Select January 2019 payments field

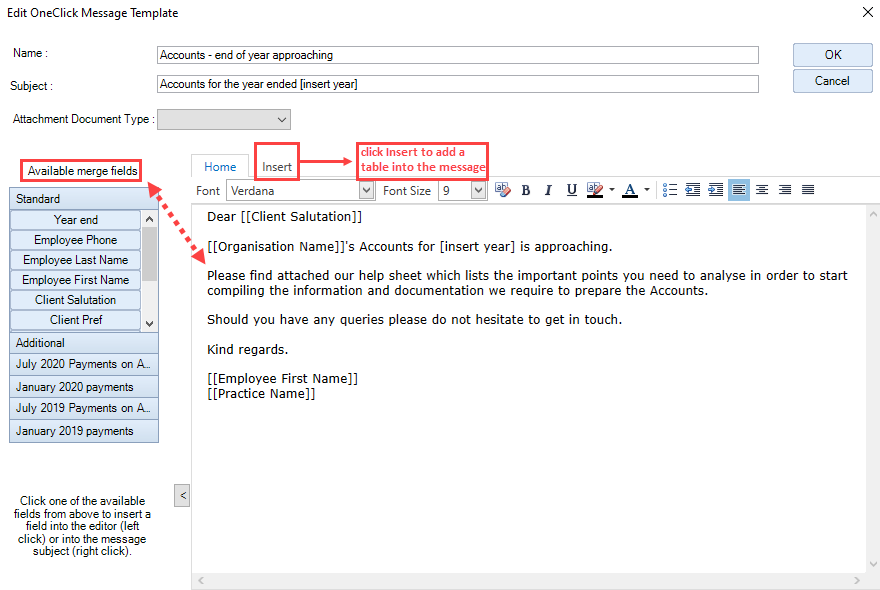tap(84, 431)
